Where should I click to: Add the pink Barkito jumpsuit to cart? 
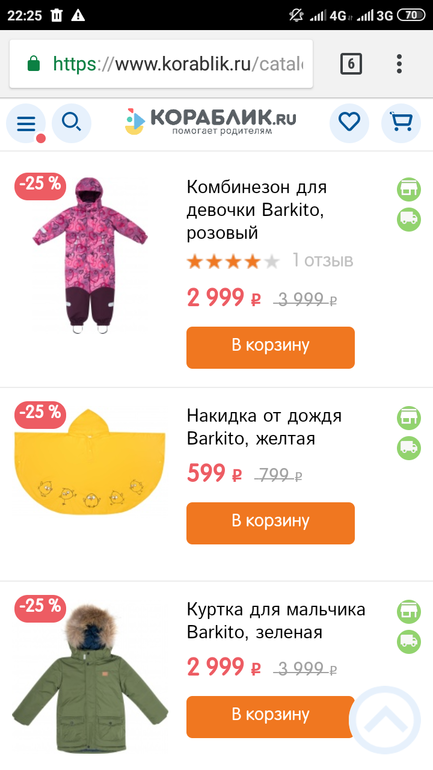coord(271,348)
